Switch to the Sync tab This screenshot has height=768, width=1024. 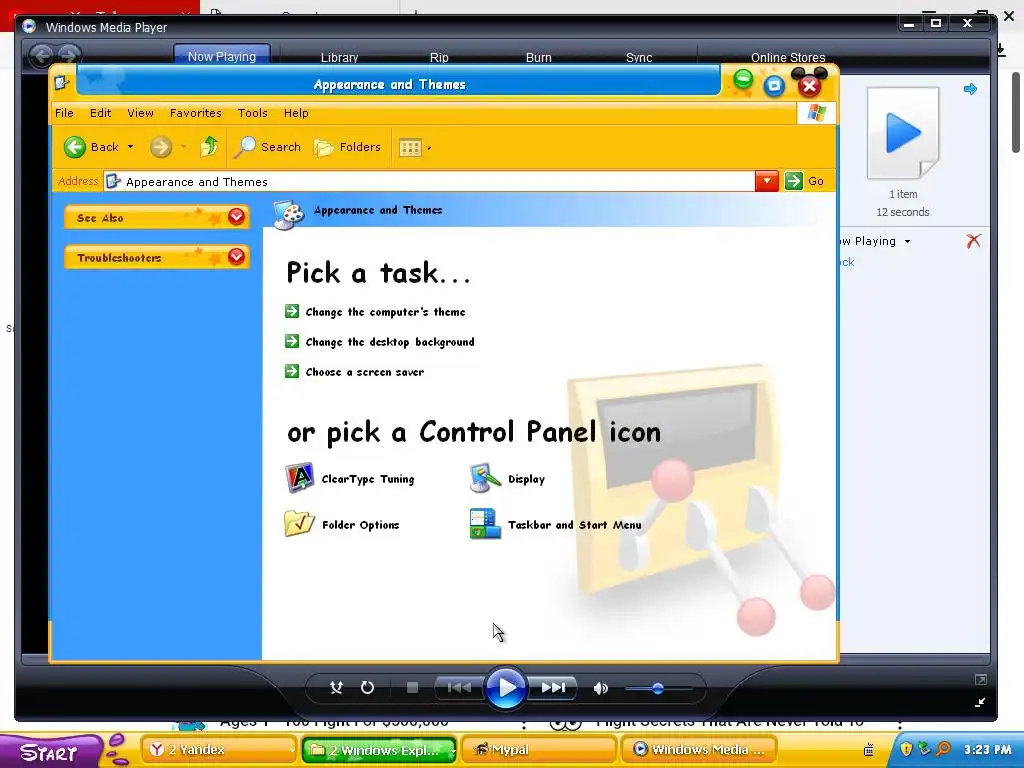639,57
